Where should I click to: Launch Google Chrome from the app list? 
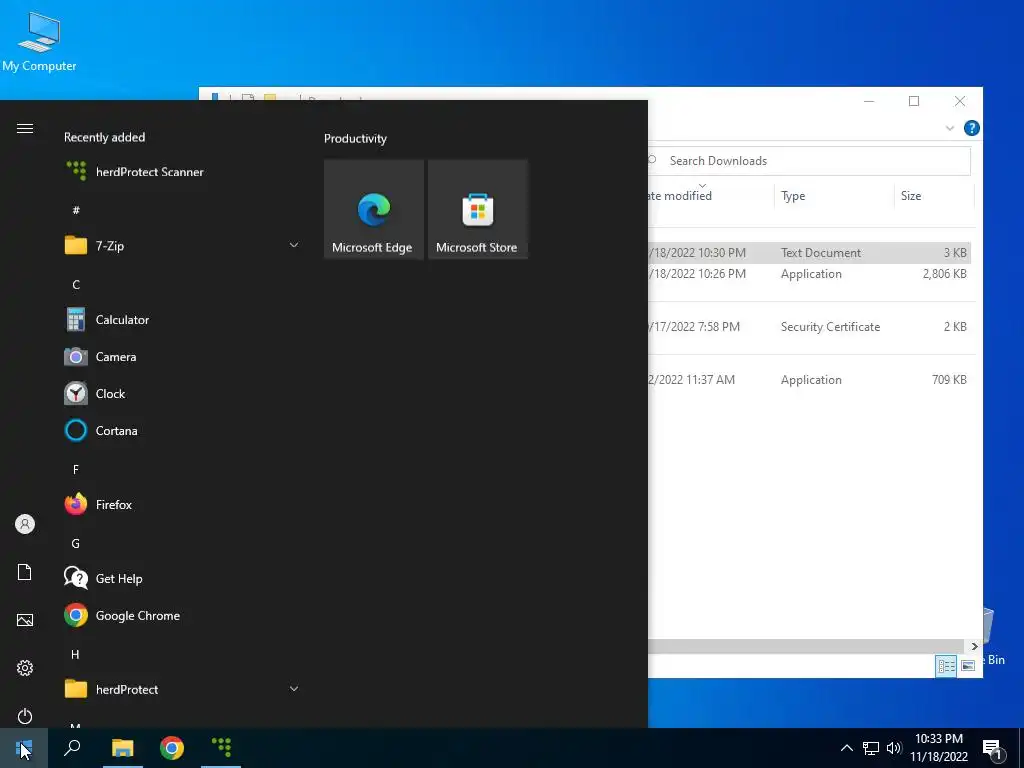tap(123, 615)
